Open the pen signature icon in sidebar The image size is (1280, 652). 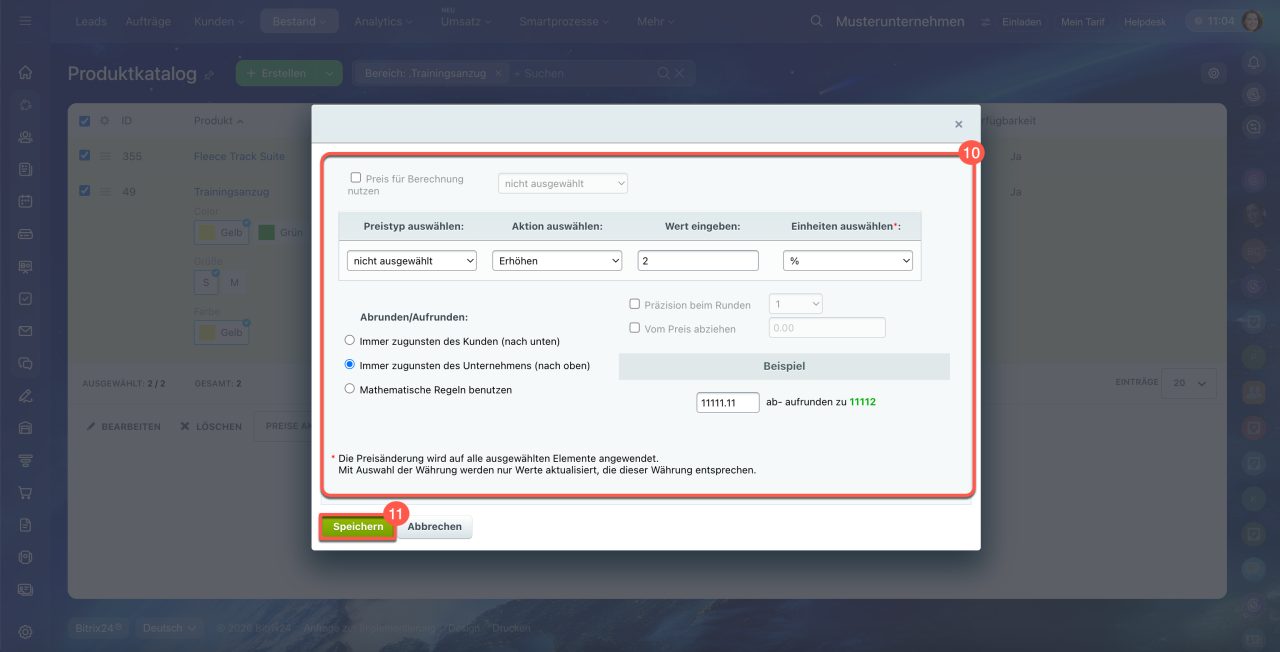(25, 395)
